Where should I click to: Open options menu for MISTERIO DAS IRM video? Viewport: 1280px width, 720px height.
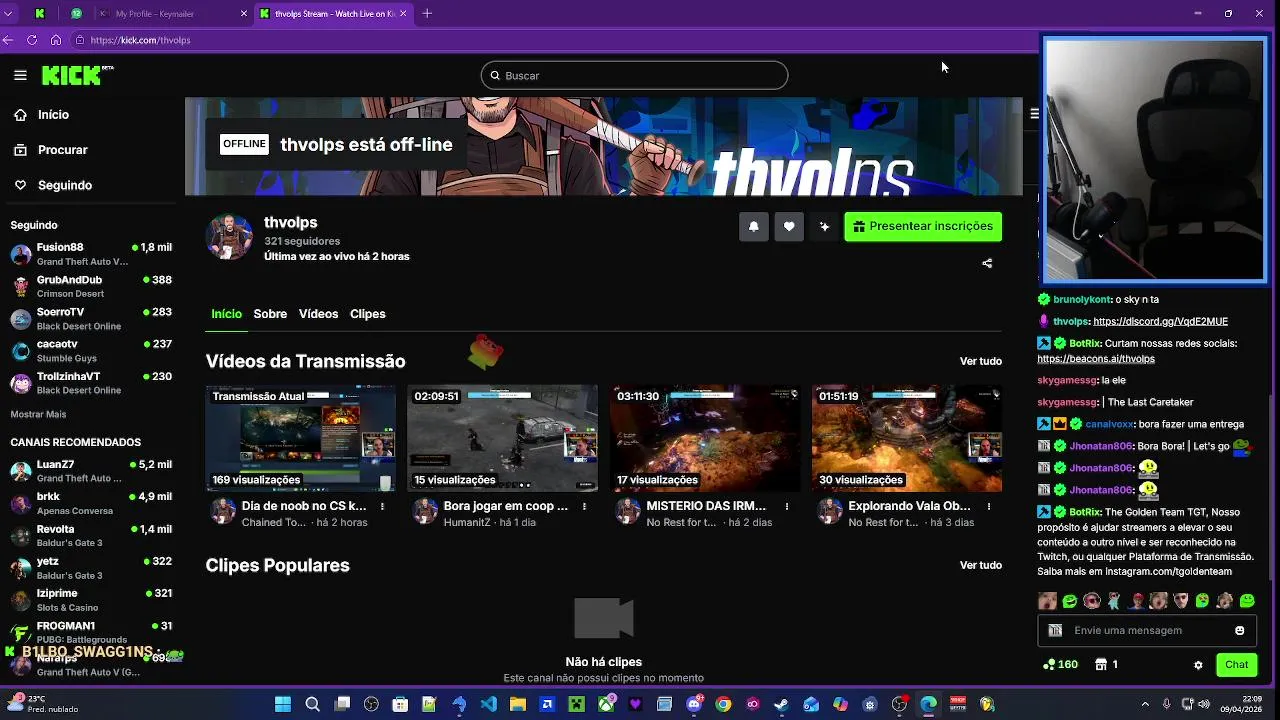787,506
